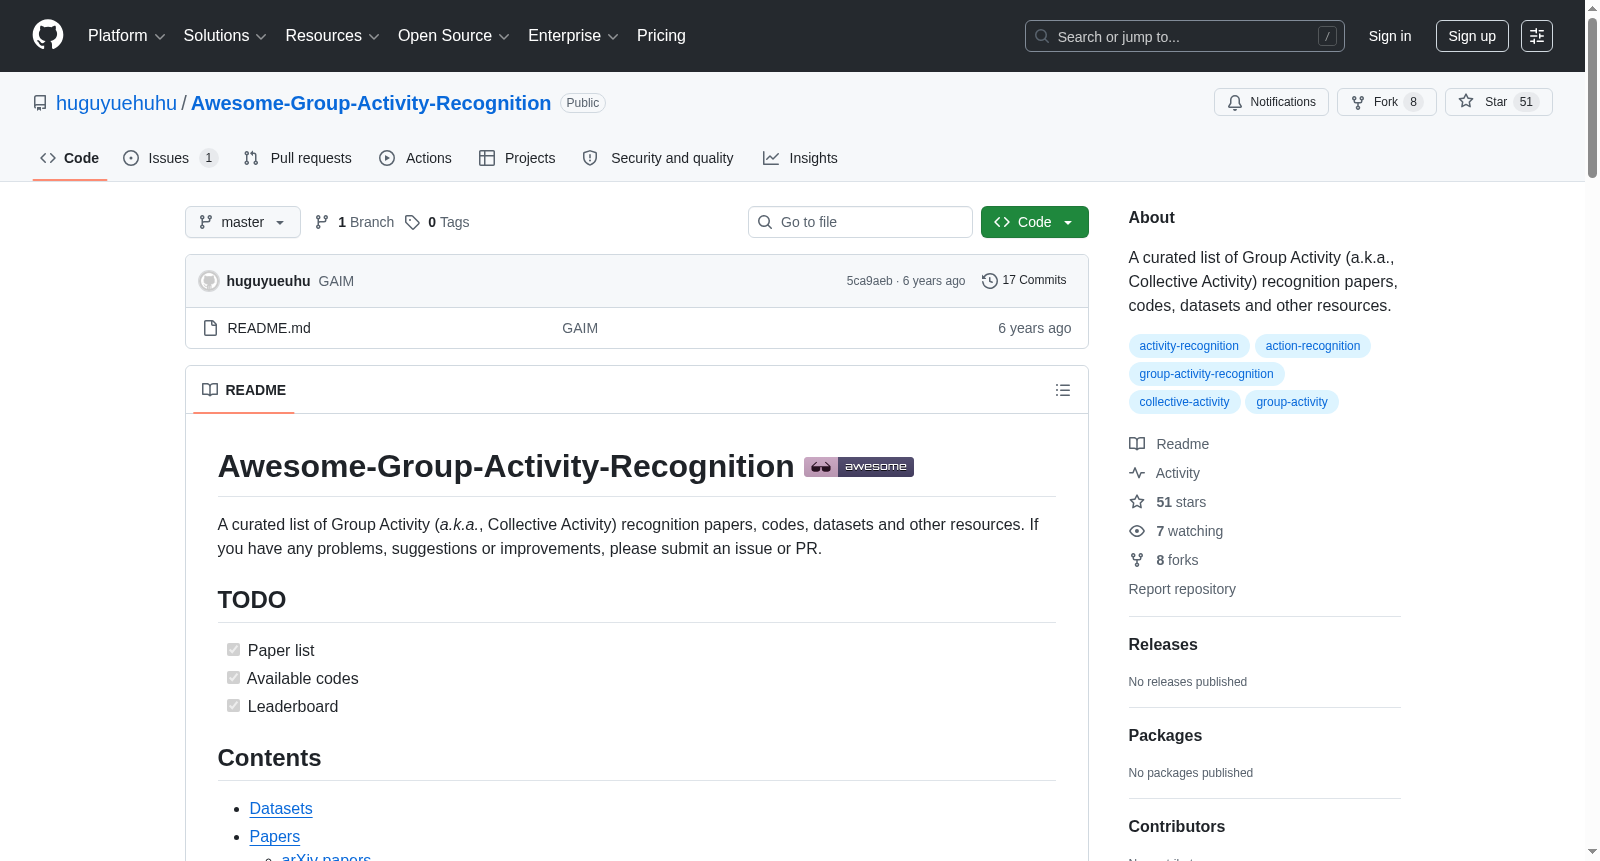Screen dimensions: 1600x861
Task: Open the Datasets contents link
Action: (281, 808)
